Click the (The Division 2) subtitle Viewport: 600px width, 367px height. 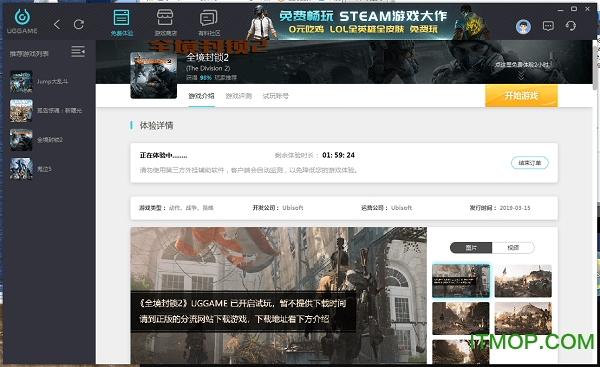coord(208,69)
